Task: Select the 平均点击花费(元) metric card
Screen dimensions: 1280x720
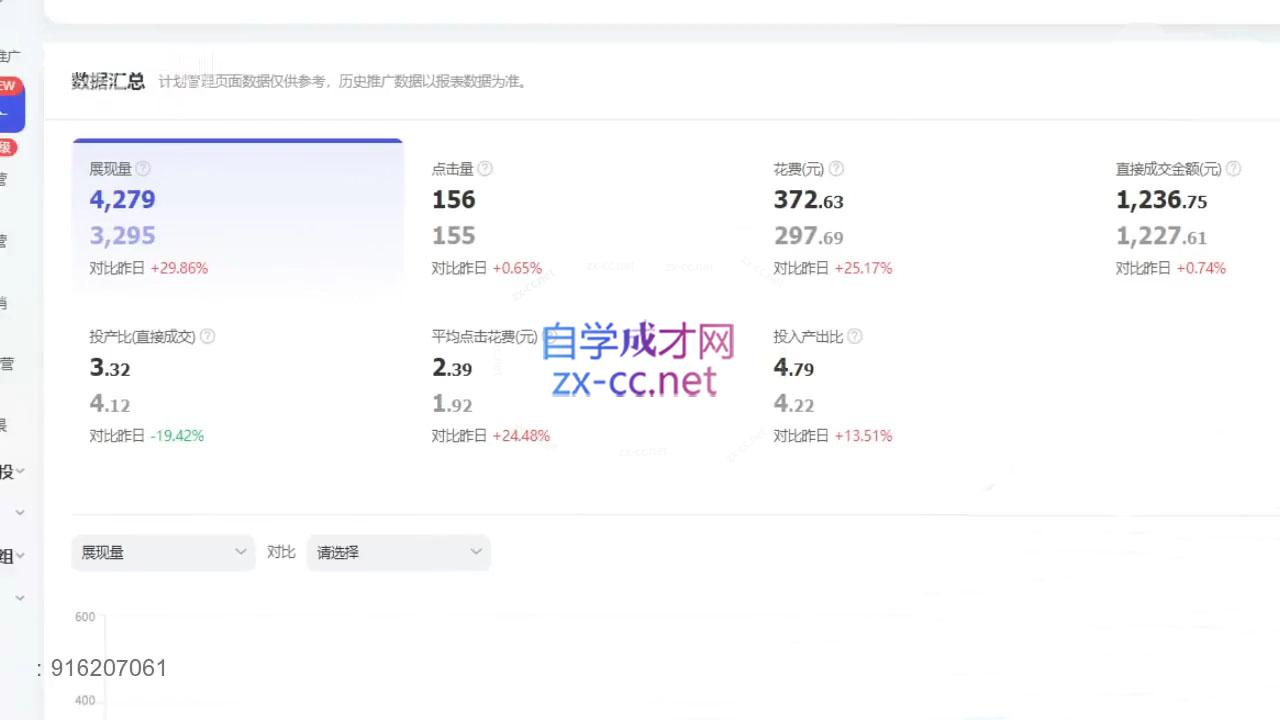Action: pyautogui.click(x=580, y=385)
